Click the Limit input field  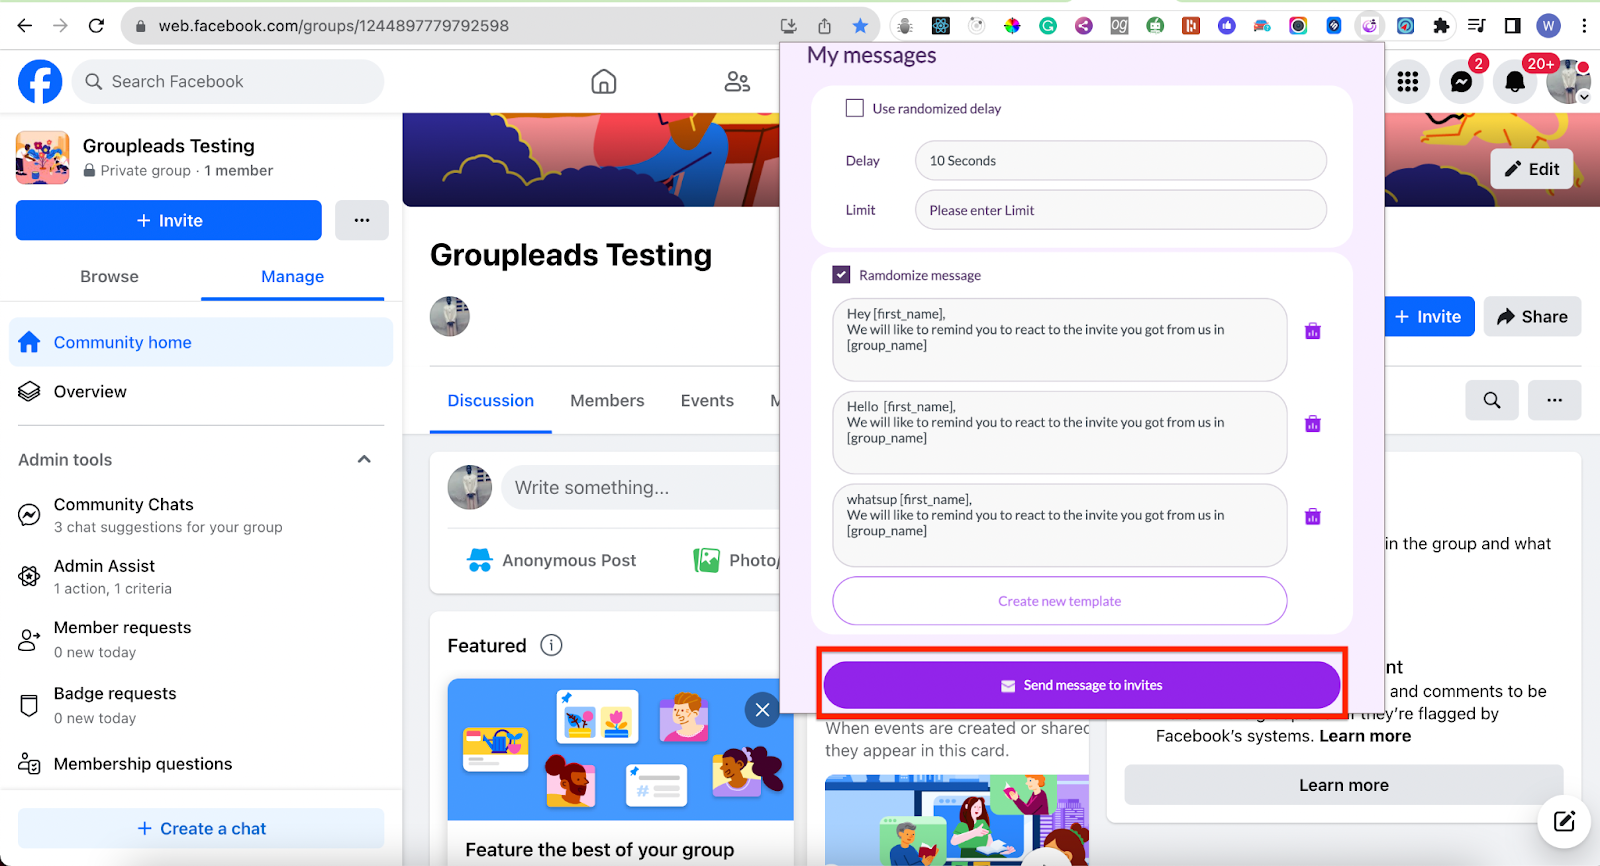1120,210
